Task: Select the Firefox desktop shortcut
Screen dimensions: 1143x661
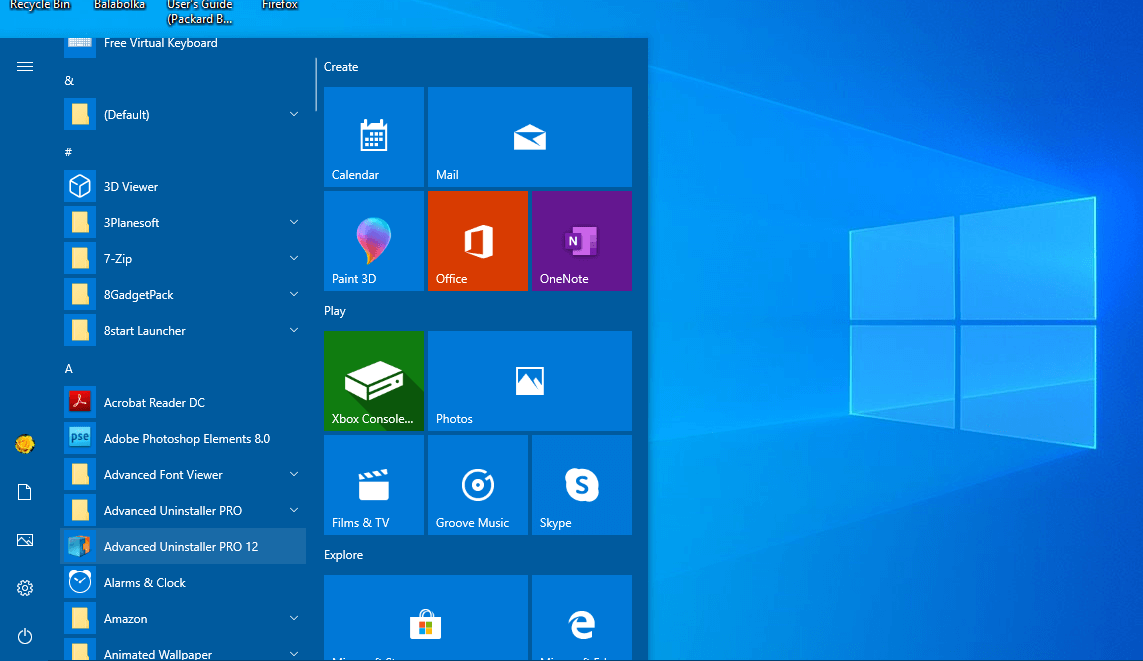Action: (280, 5)
